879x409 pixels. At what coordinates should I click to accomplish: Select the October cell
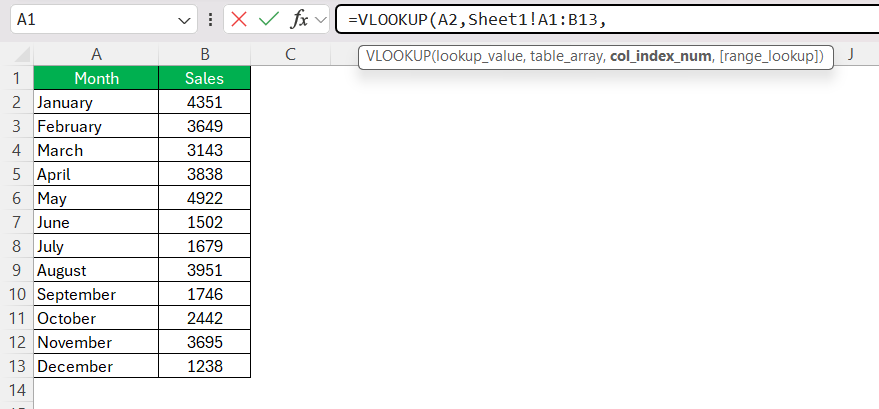(96, 318)
